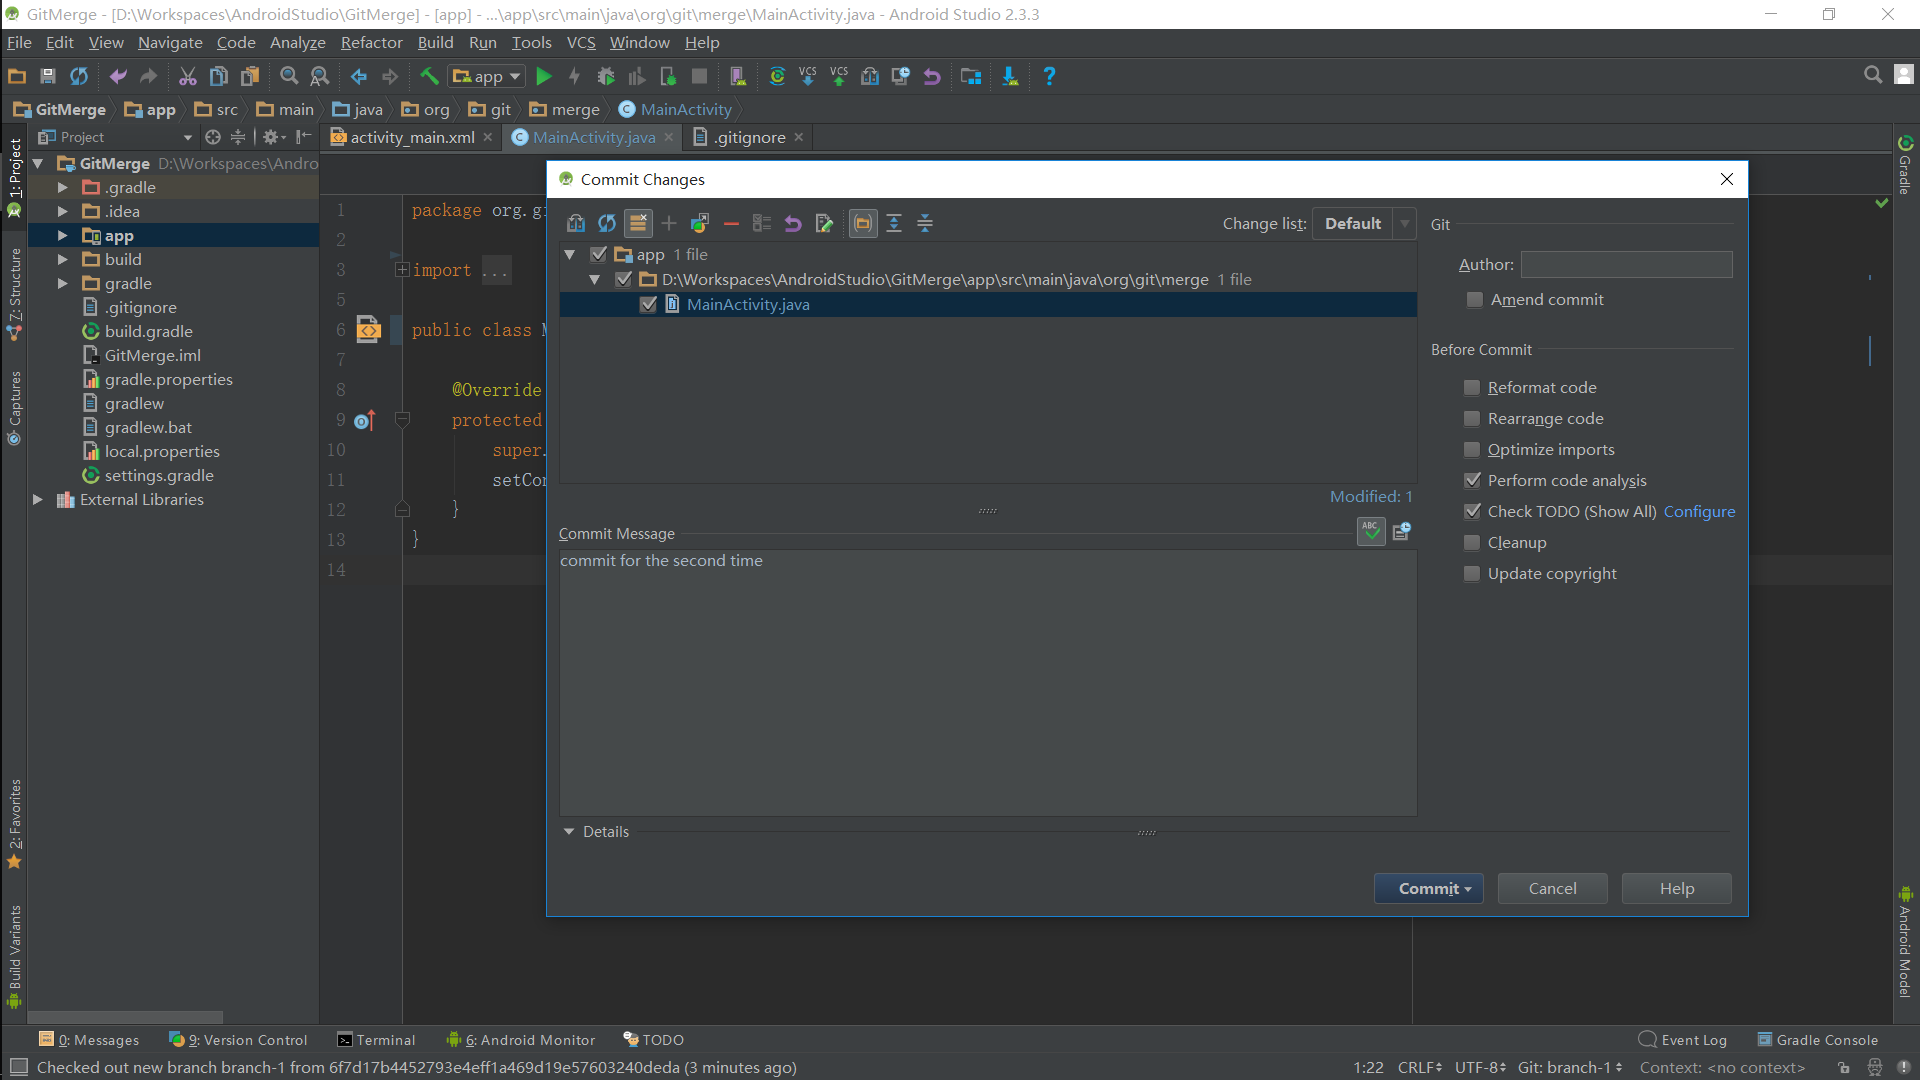Enable Rearrange code checkbox
Image resolution: width=1920 pixels, height=1080 pixels.
pyautogui.click(x=1472, y=419)
